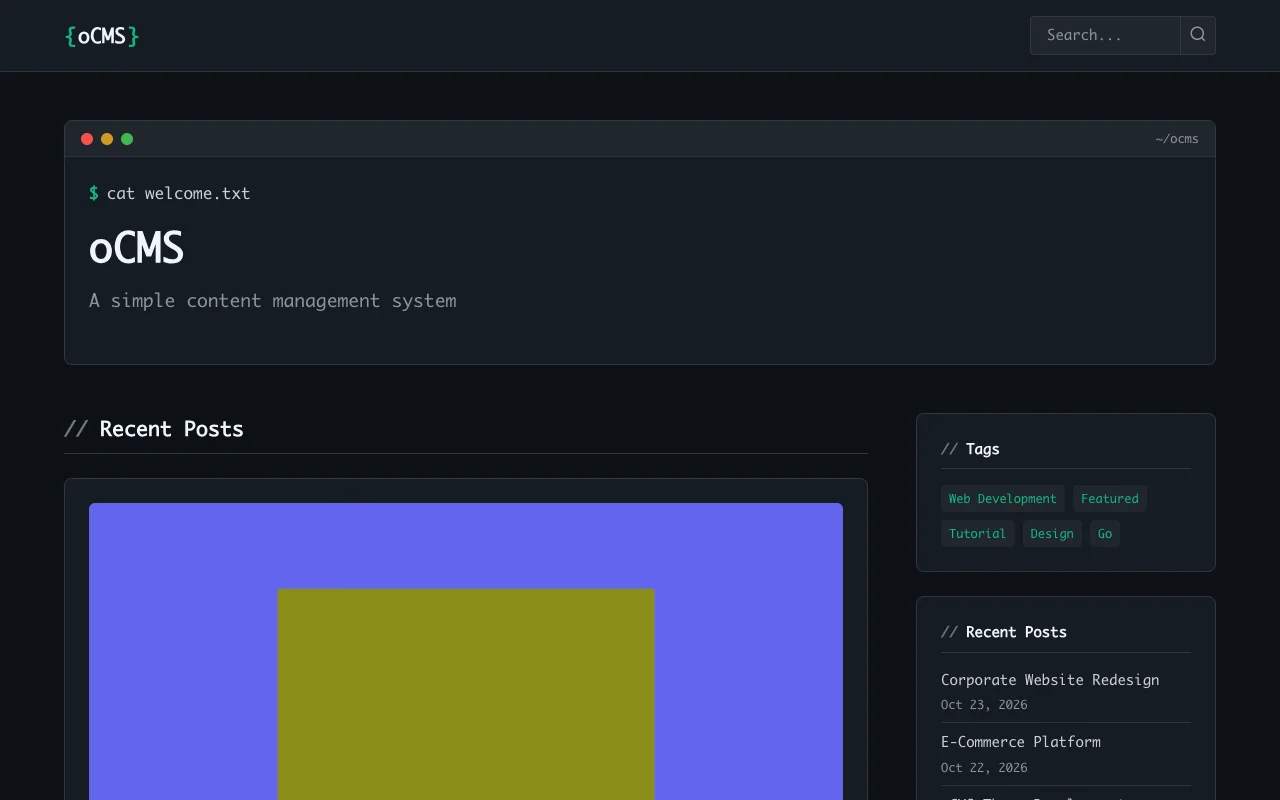Viewport: 1280px width, 800px height.
Task: Filter posts by Featured tag
Action: tap(1110, 499)
